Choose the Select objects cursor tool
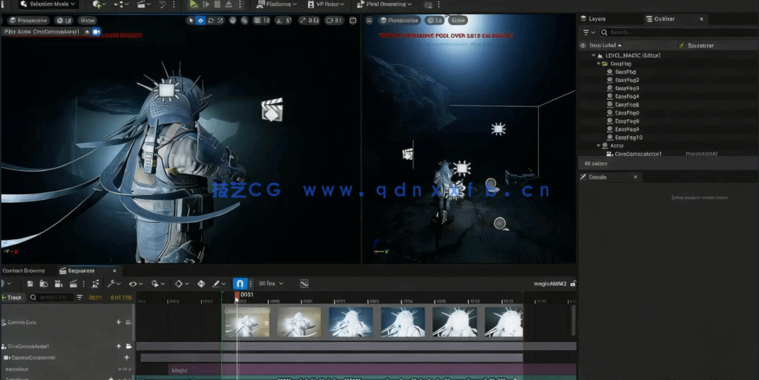Viewport: 759px width, 380px height. [191, 20]
